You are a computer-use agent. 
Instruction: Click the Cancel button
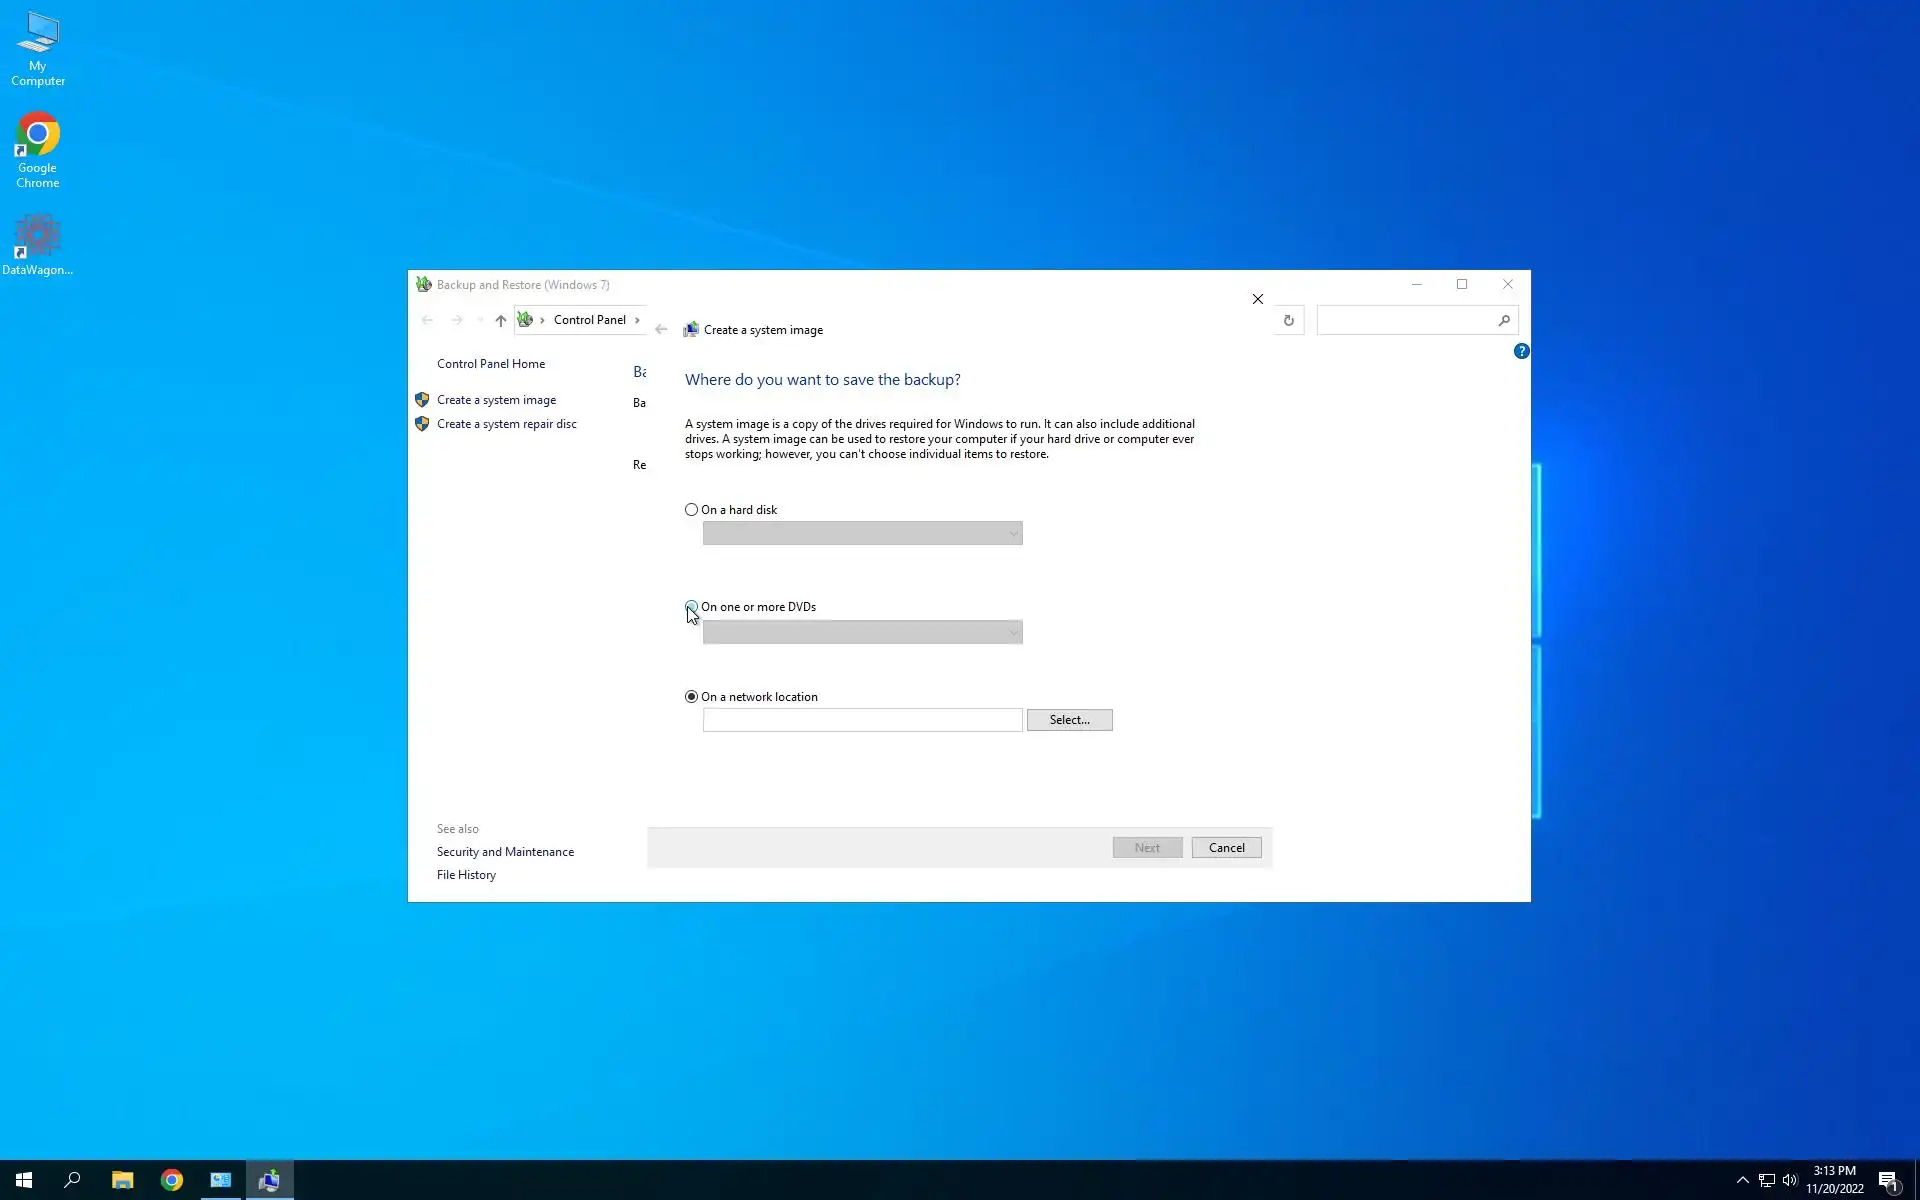click(1226, 848)
